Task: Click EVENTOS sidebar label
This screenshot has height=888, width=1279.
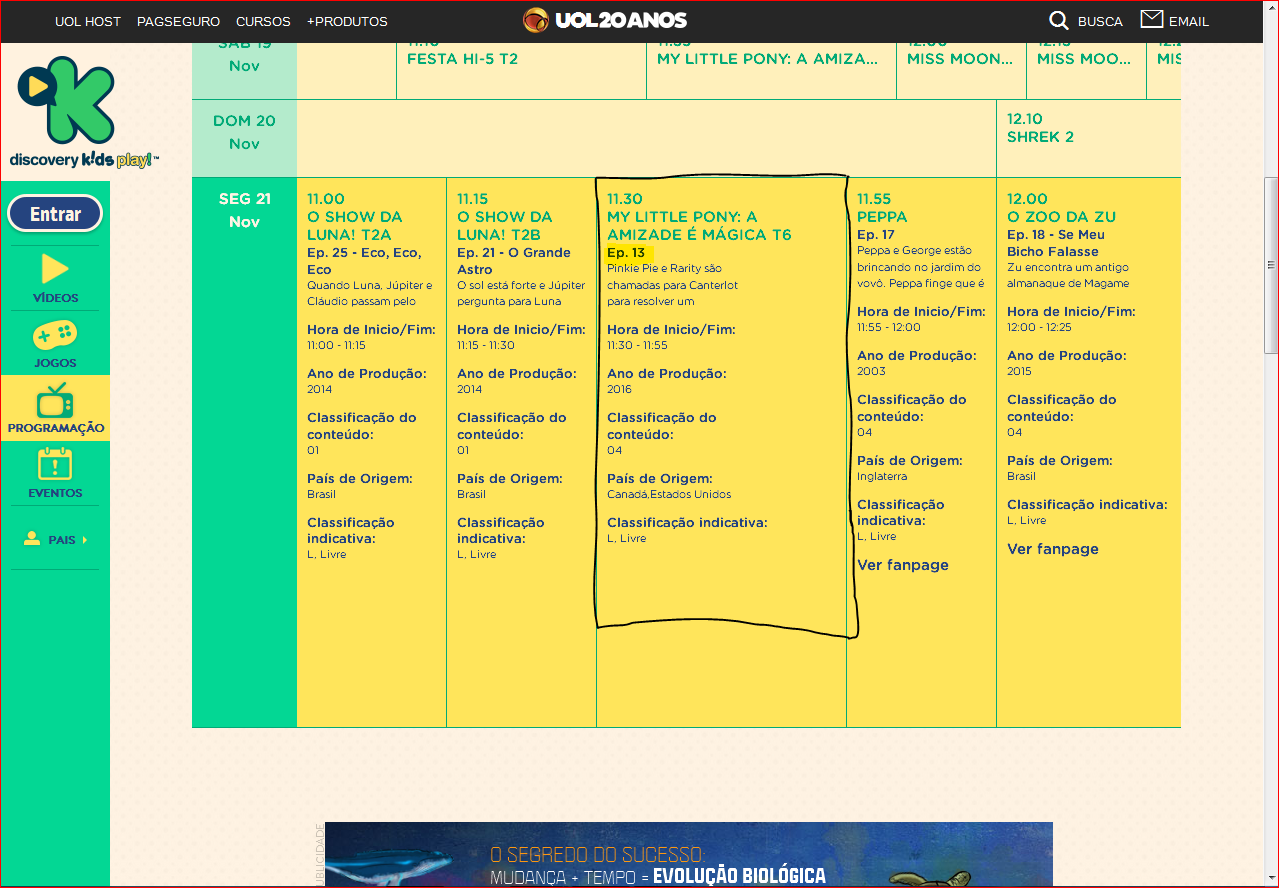Action: (x=55, y=493)
